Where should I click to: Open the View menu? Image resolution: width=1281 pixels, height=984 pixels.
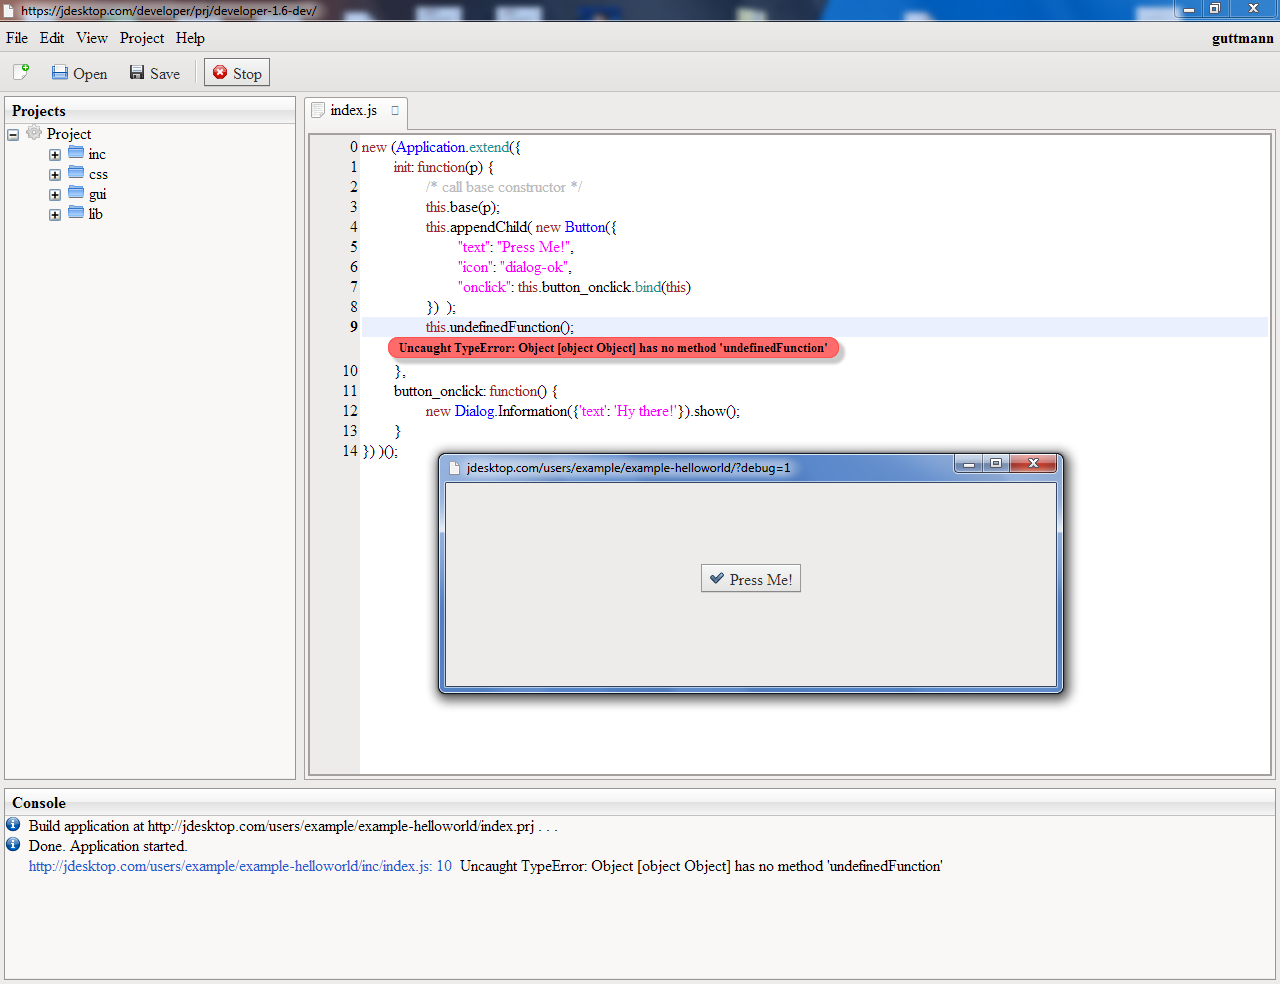point(92,38)
